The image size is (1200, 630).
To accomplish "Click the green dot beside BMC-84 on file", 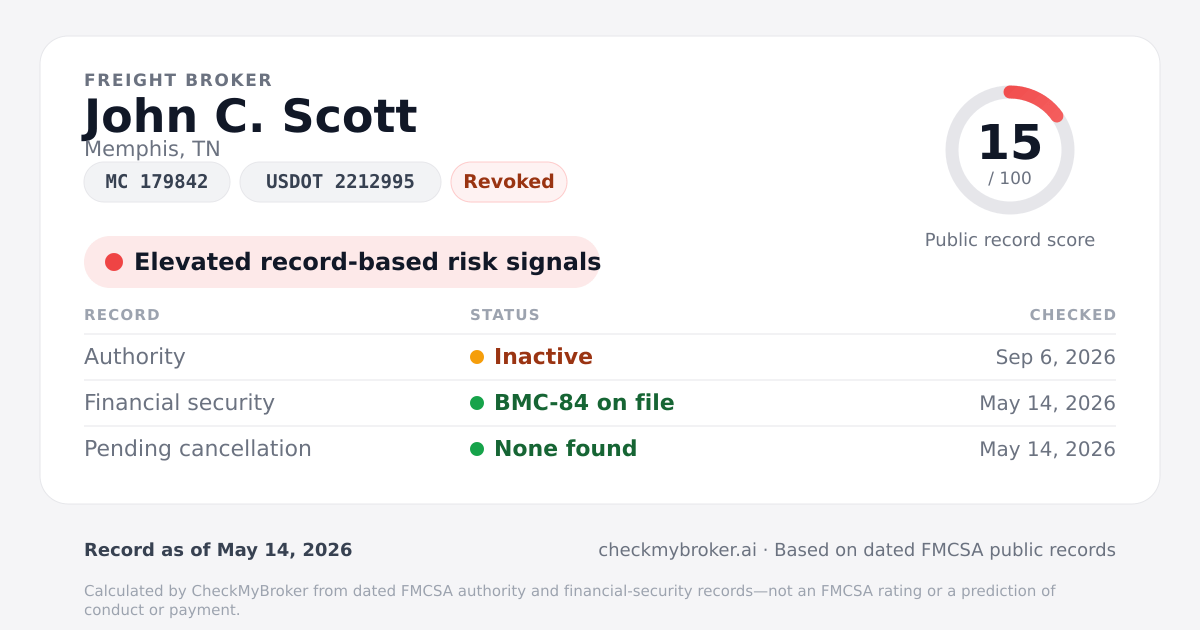I will click(477, 403).
